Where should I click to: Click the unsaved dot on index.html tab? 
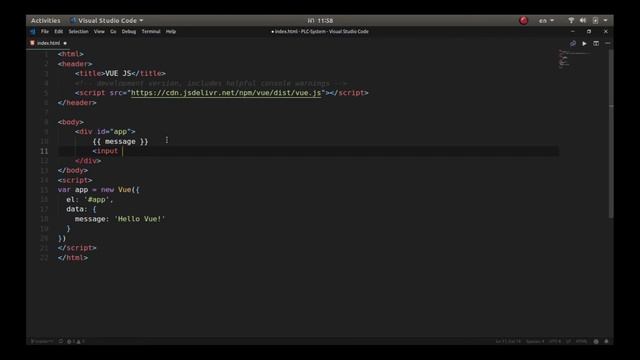(x=65, y=43)
